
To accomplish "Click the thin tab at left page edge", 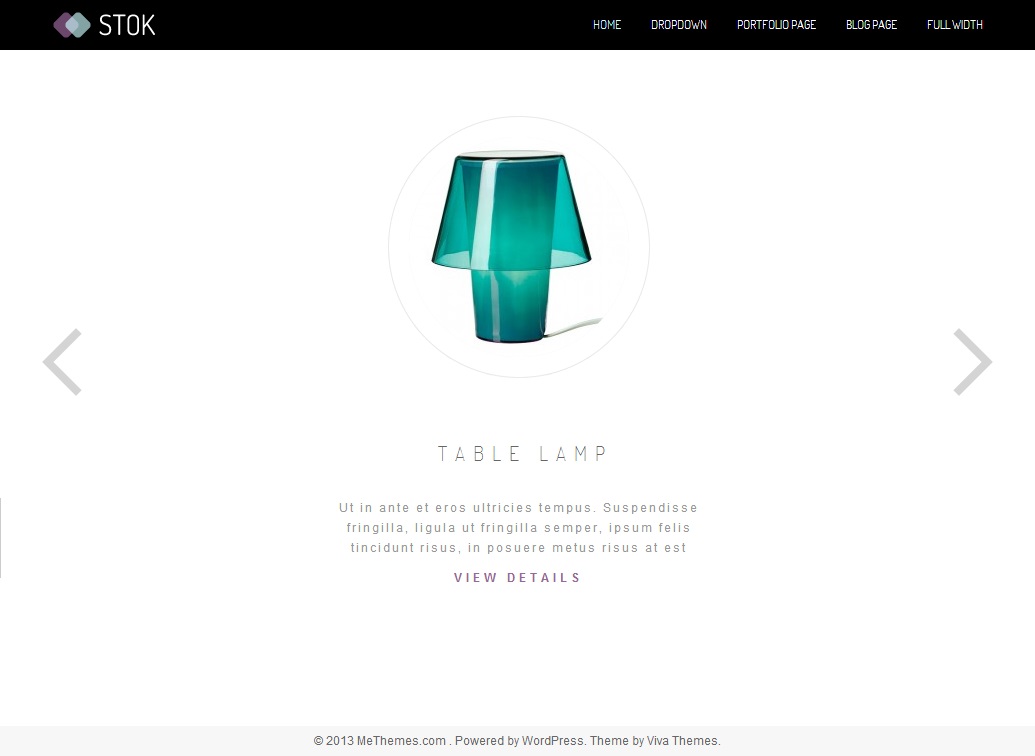I will click(1, 538).
